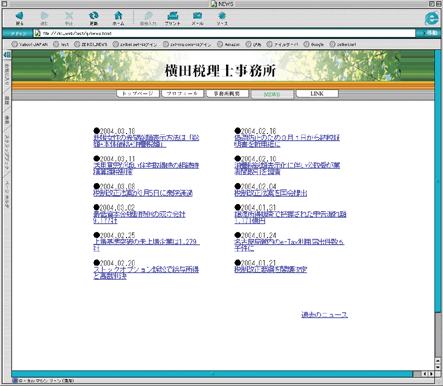443x386 pixels.
Task: Click the Forward arrow toolbar icon
Action: [x=44, y=18]
